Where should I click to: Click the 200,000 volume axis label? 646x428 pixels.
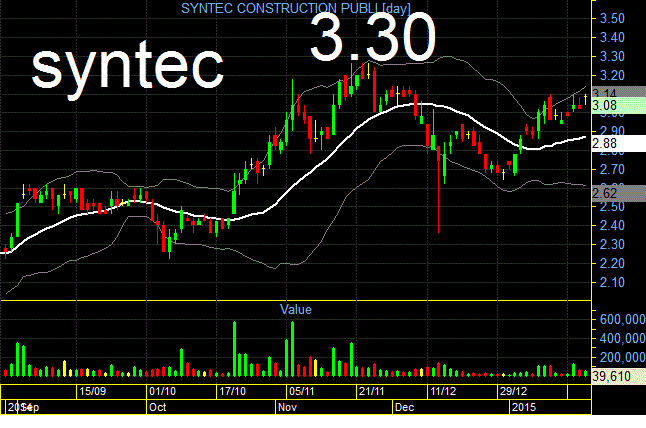[x=623, y=358]
